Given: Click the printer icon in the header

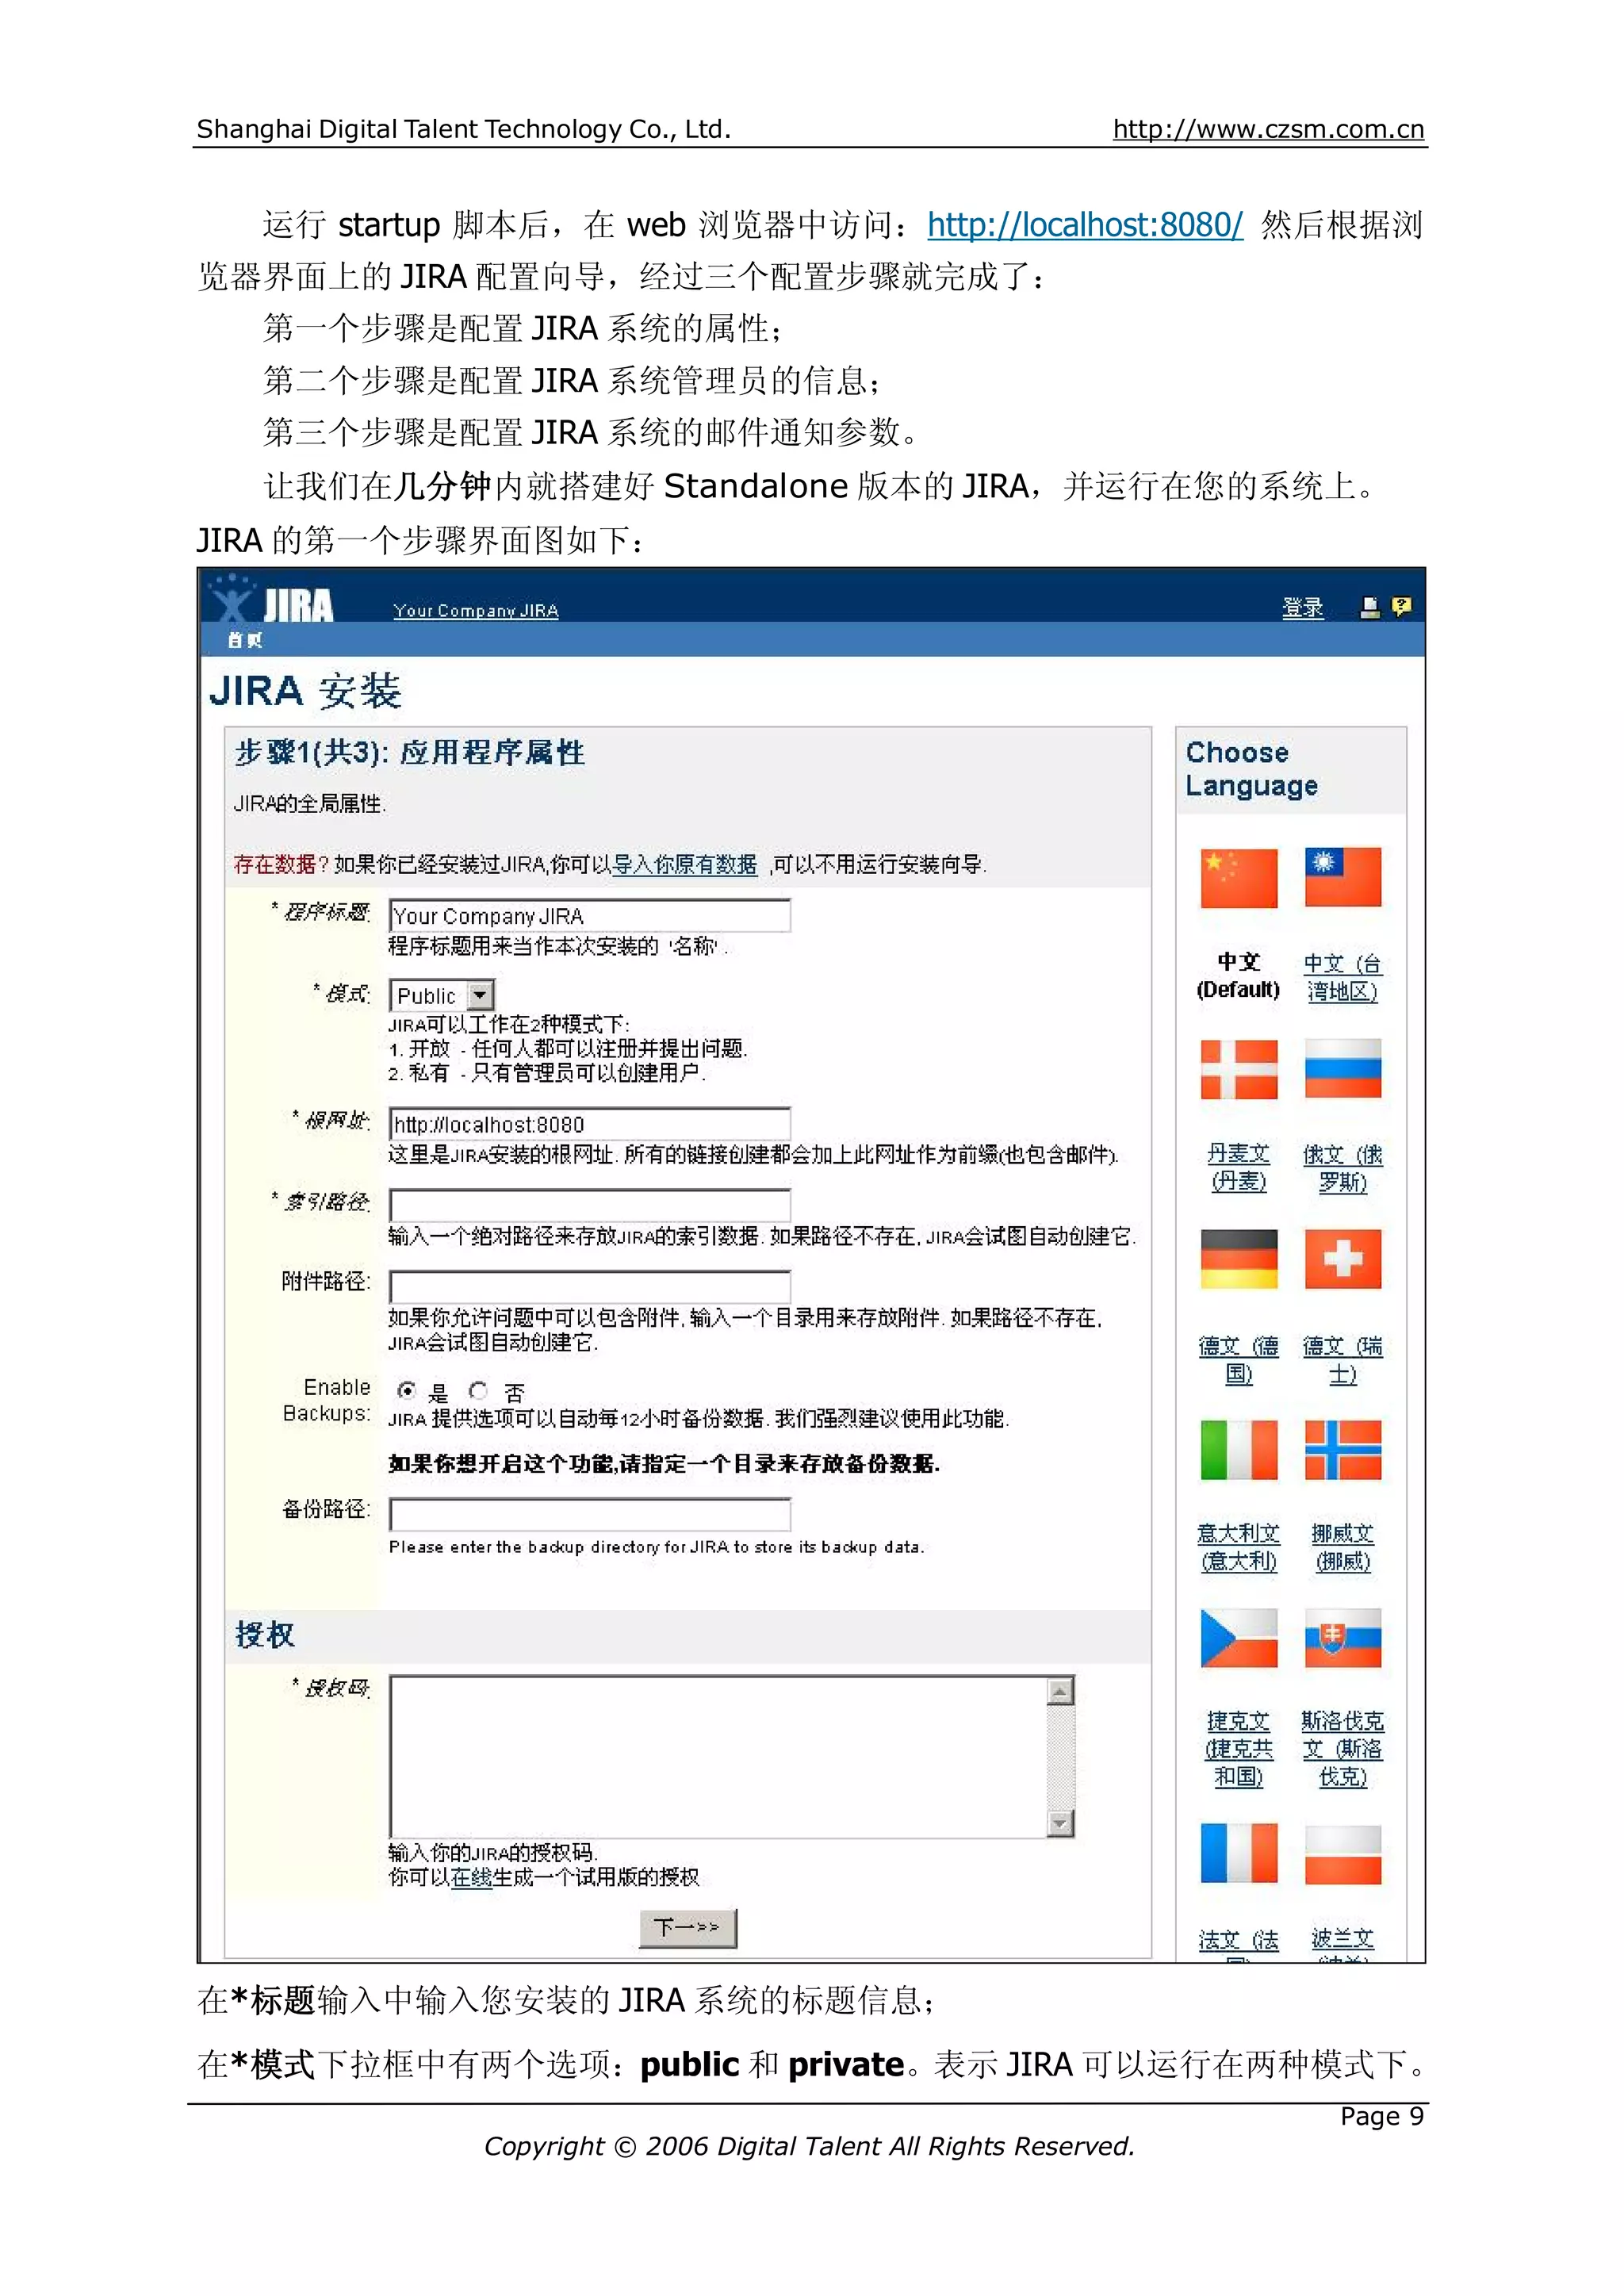Looking at the screenshot, I should tap(1369, 607).
